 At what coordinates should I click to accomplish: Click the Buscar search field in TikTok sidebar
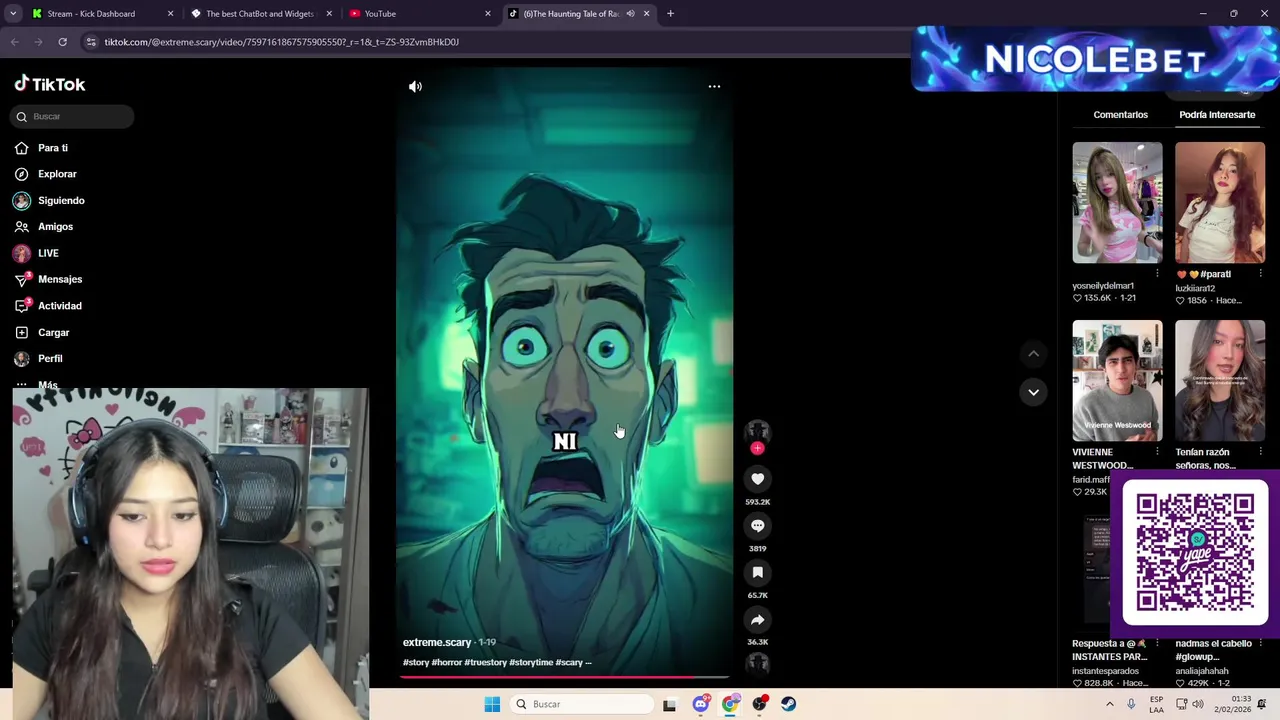click(x=73, y=116)
